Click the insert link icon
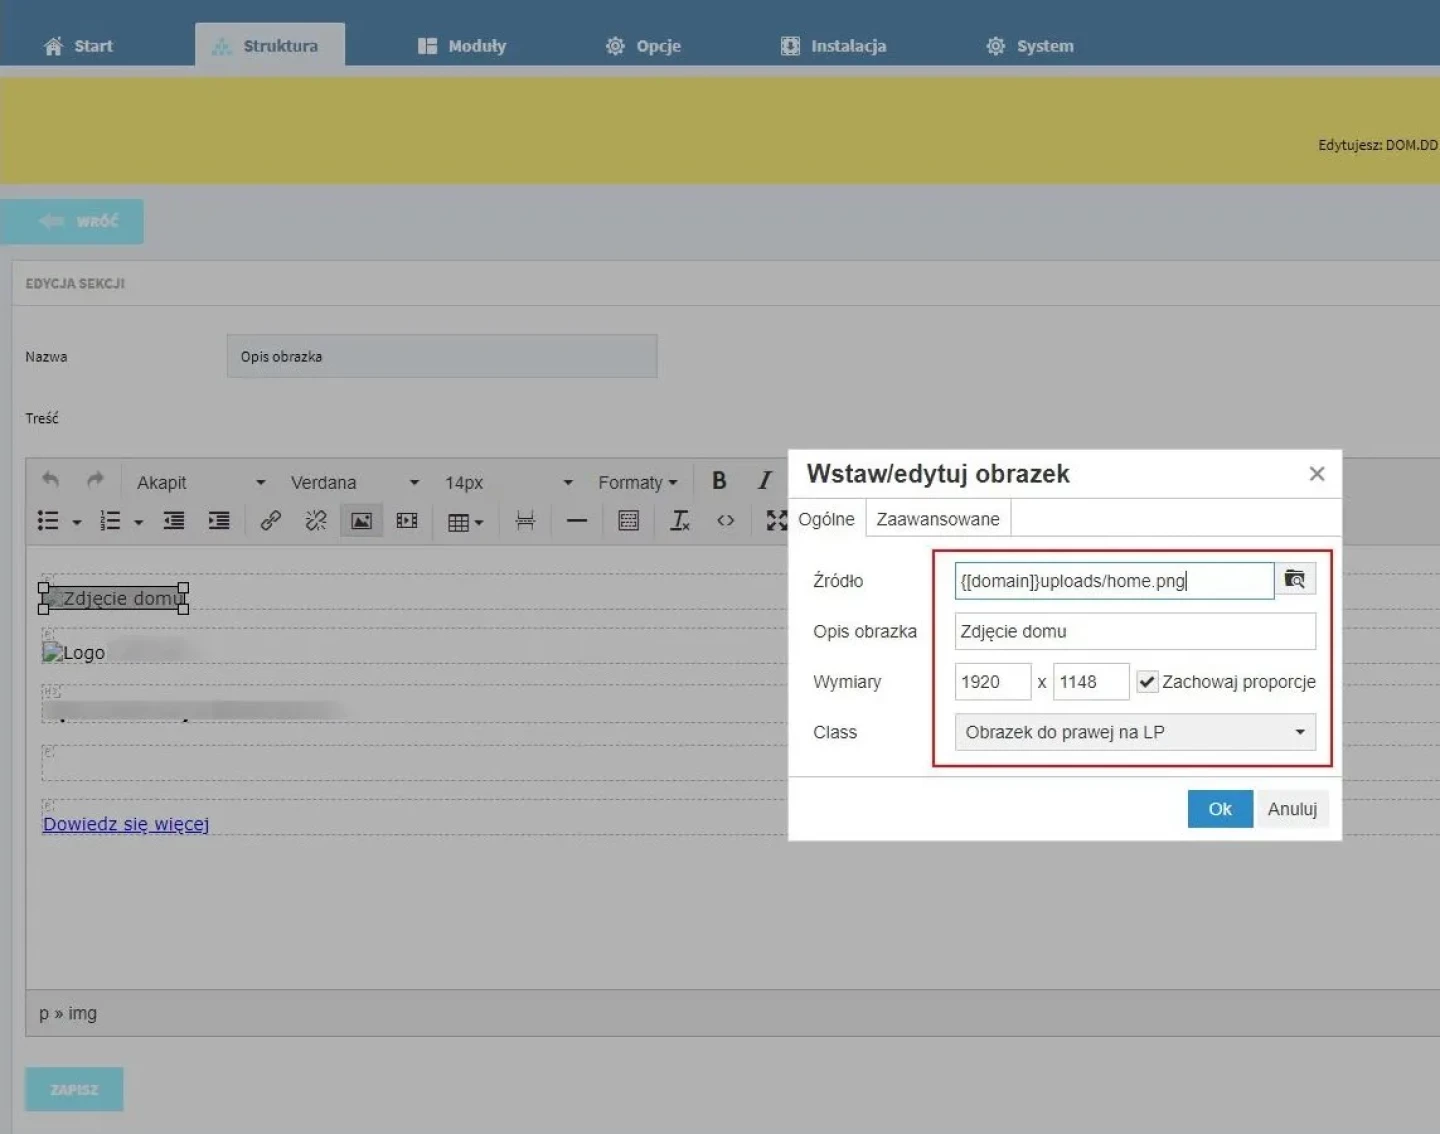 270,521
